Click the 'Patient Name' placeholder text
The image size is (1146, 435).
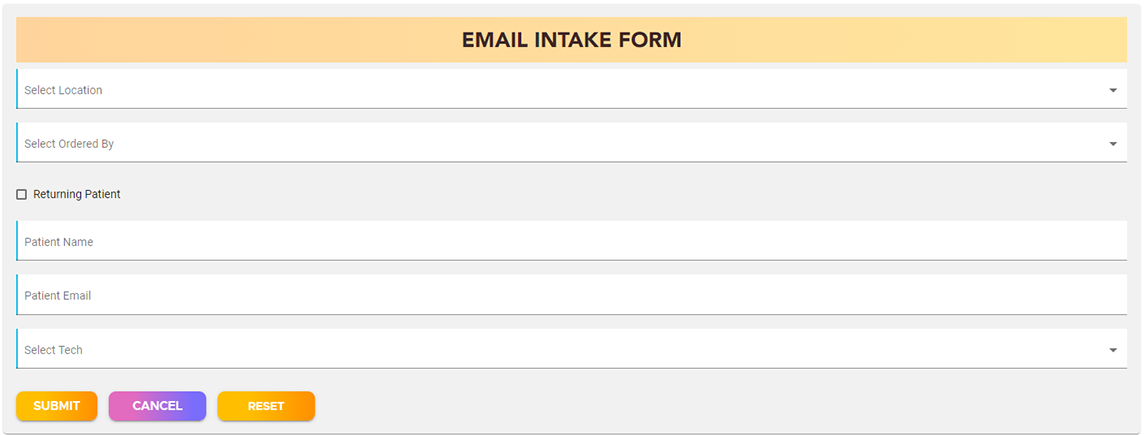(59, 242)
